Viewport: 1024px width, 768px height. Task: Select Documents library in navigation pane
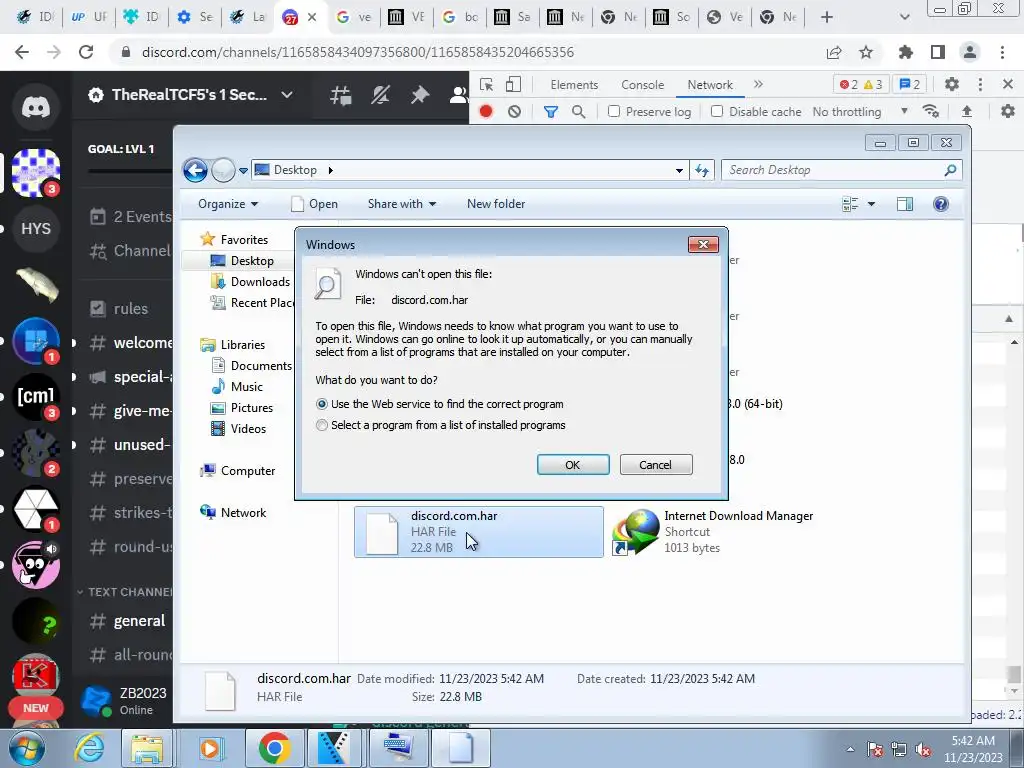pyautogui.click(x=251, y=366)
